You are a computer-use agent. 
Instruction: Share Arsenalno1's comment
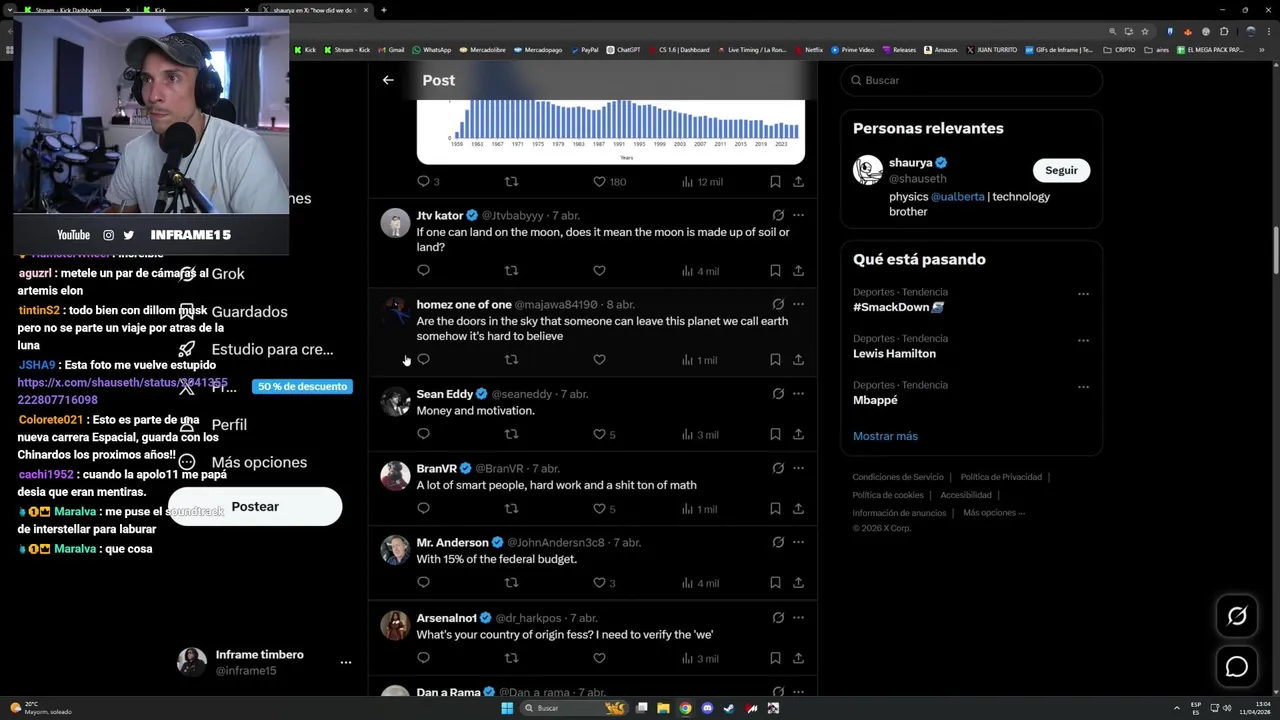point(798,658)
